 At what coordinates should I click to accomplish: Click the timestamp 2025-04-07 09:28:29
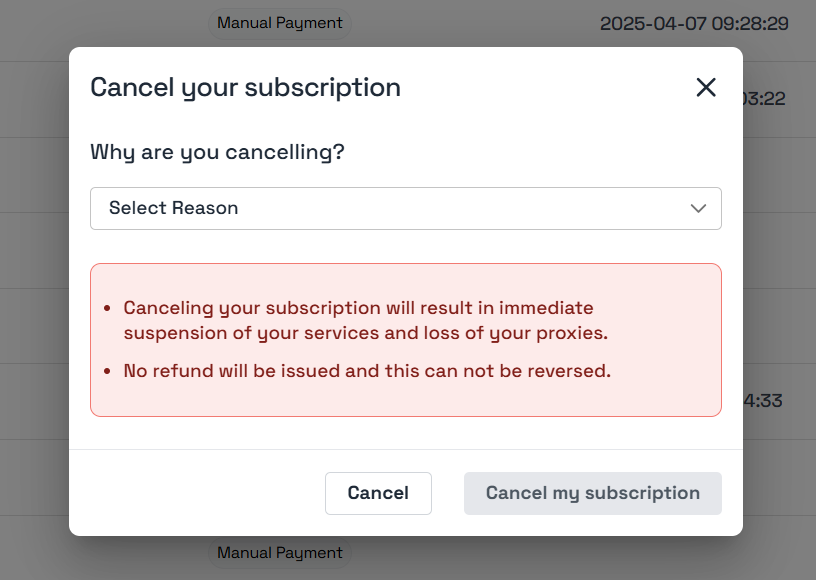pos(694,24)
